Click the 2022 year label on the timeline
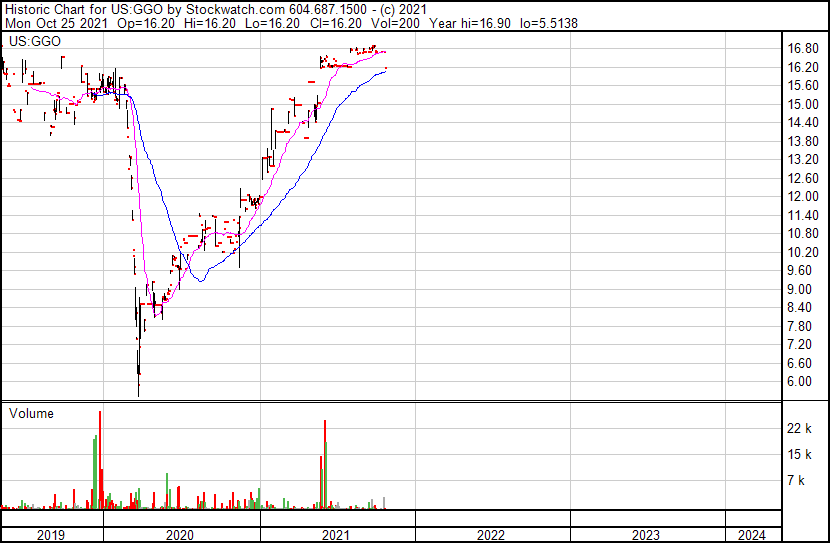 point(491,535)
